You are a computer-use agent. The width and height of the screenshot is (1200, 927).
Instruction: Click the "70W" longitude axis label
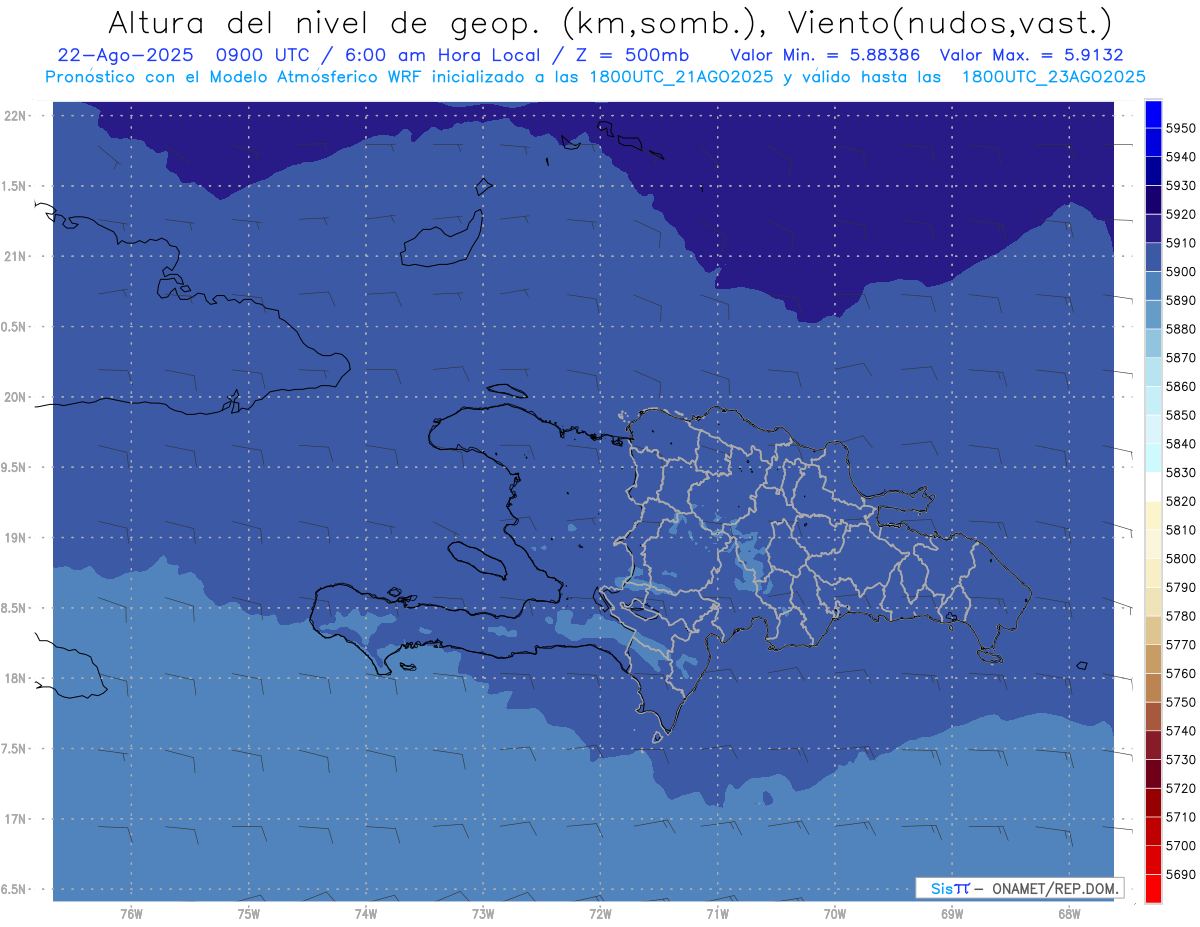pos(835,914)
